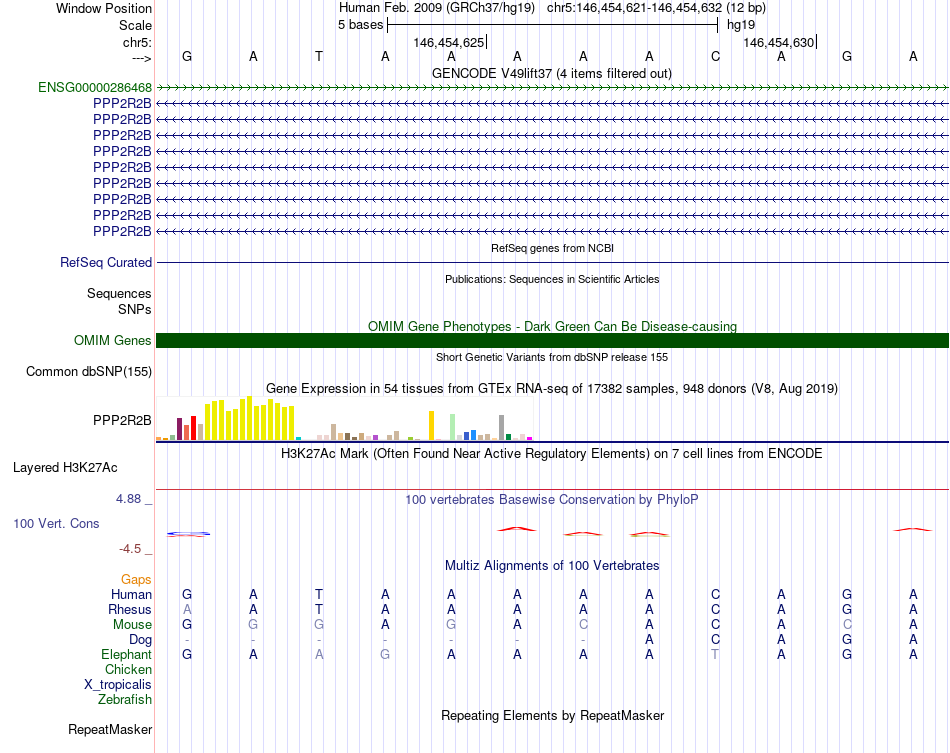Click the chr5:146,454,621-146,454,632 position text
Viewport: 950px width, 753px height.
pyautogui.click(x=634, y=8)
